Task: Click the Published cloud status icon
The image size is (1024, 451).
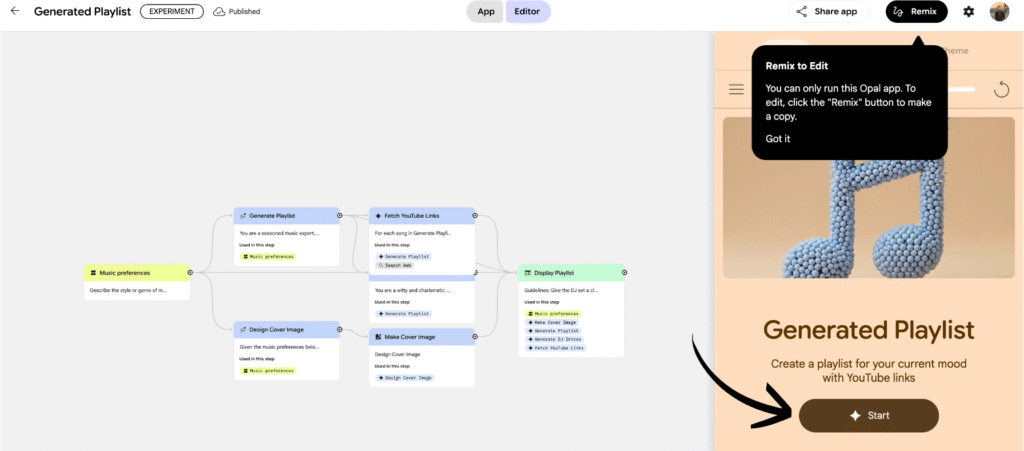Action: click(x=219, y=12)
